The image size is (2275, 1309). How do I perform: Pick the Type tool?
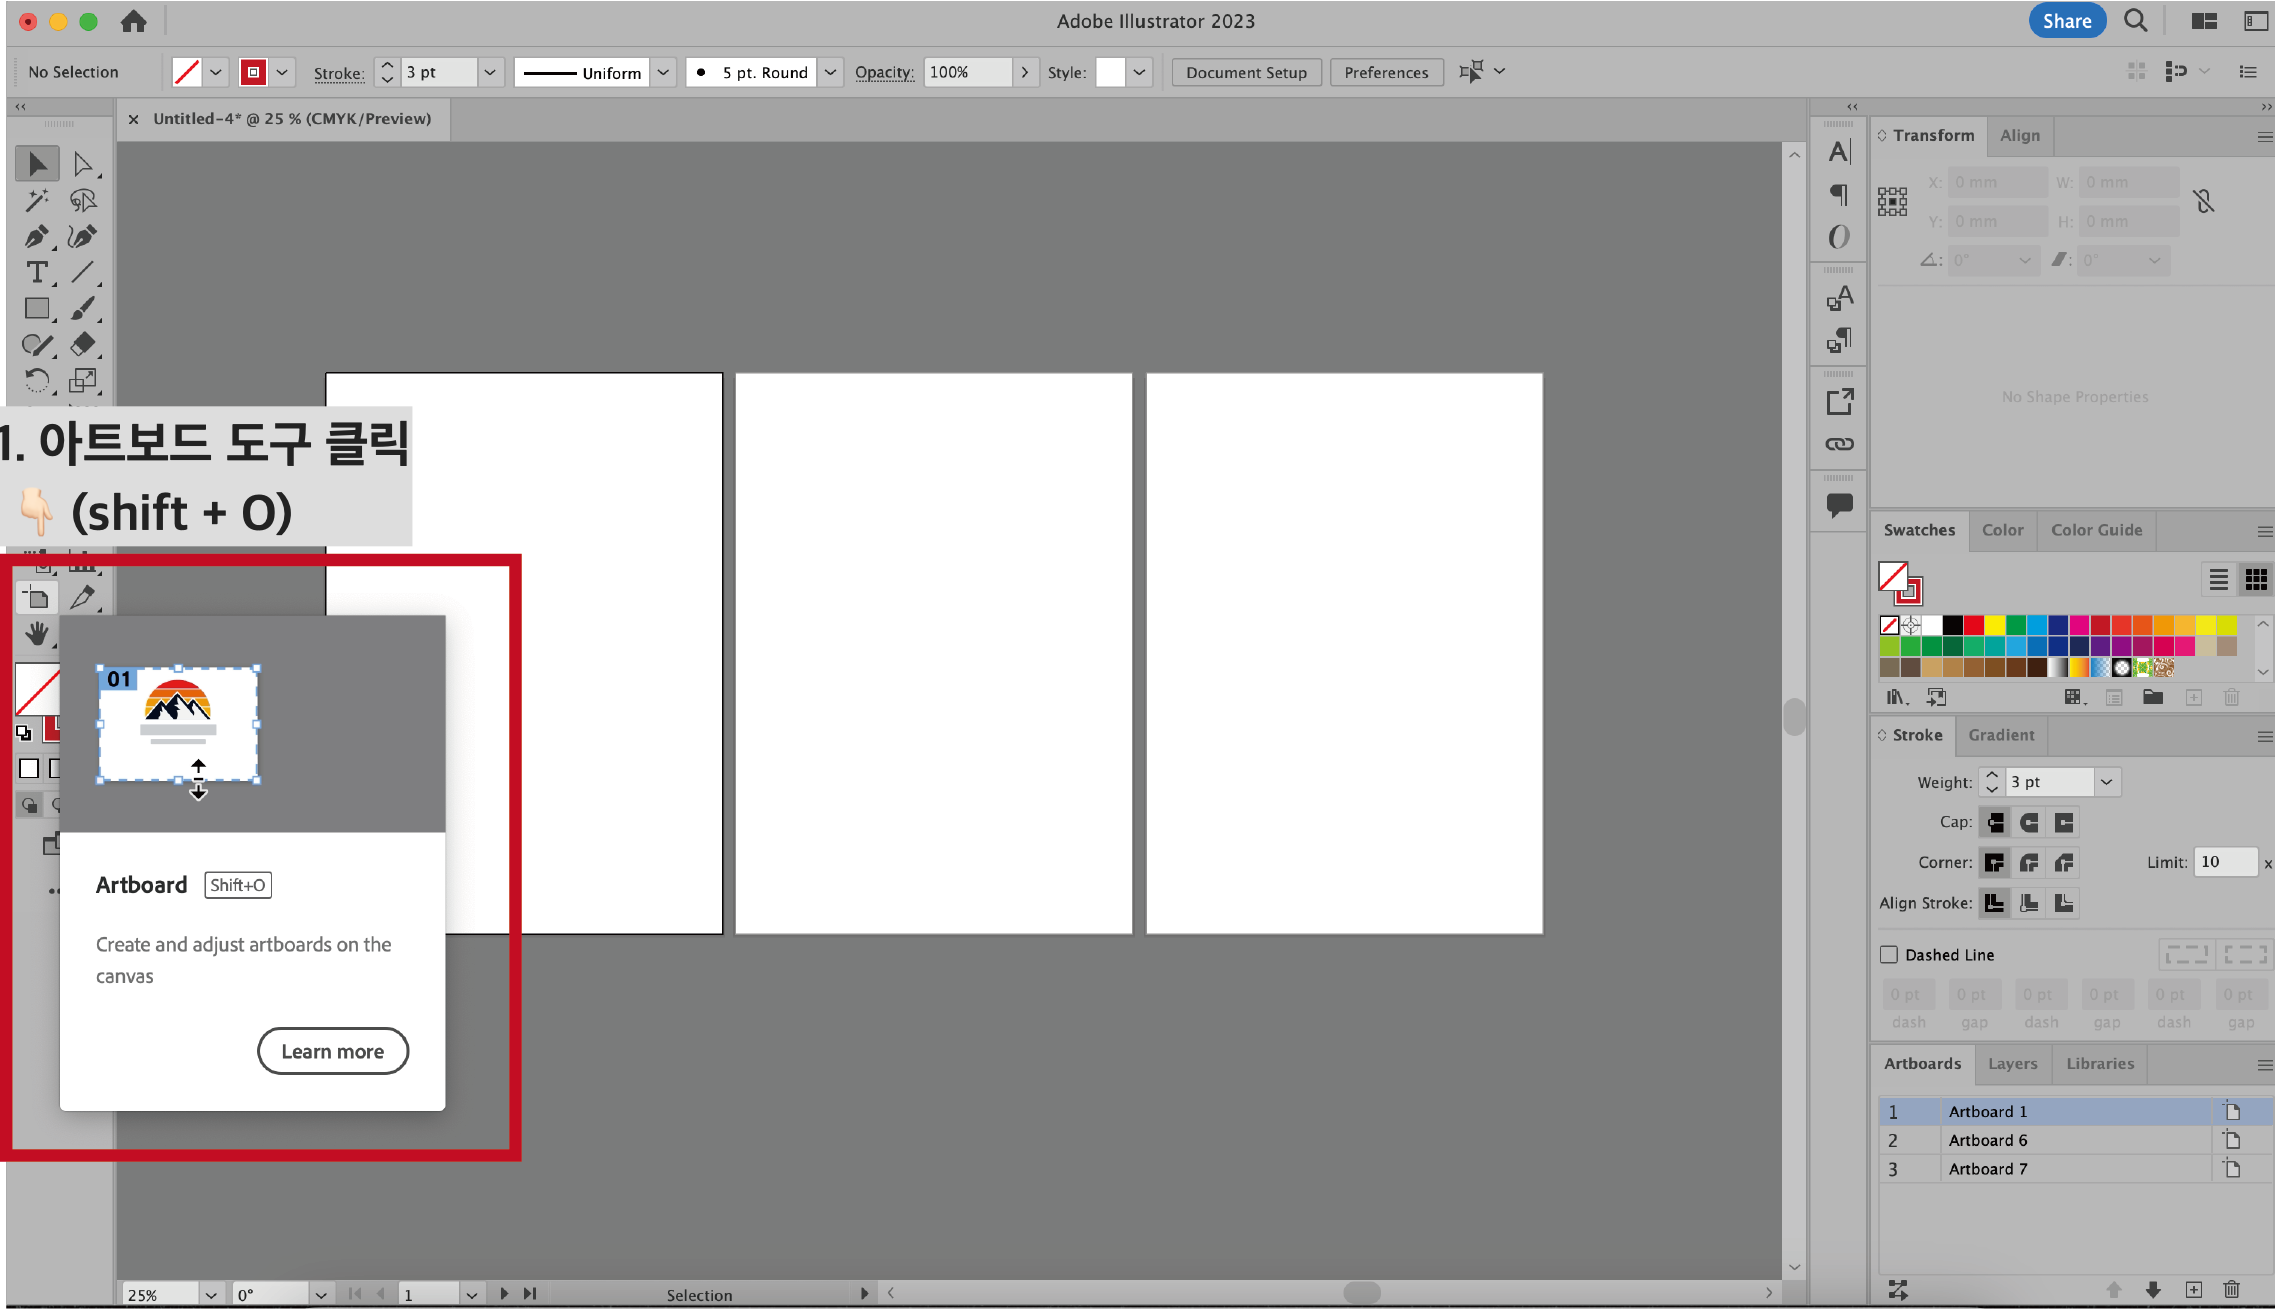point(36,273)
